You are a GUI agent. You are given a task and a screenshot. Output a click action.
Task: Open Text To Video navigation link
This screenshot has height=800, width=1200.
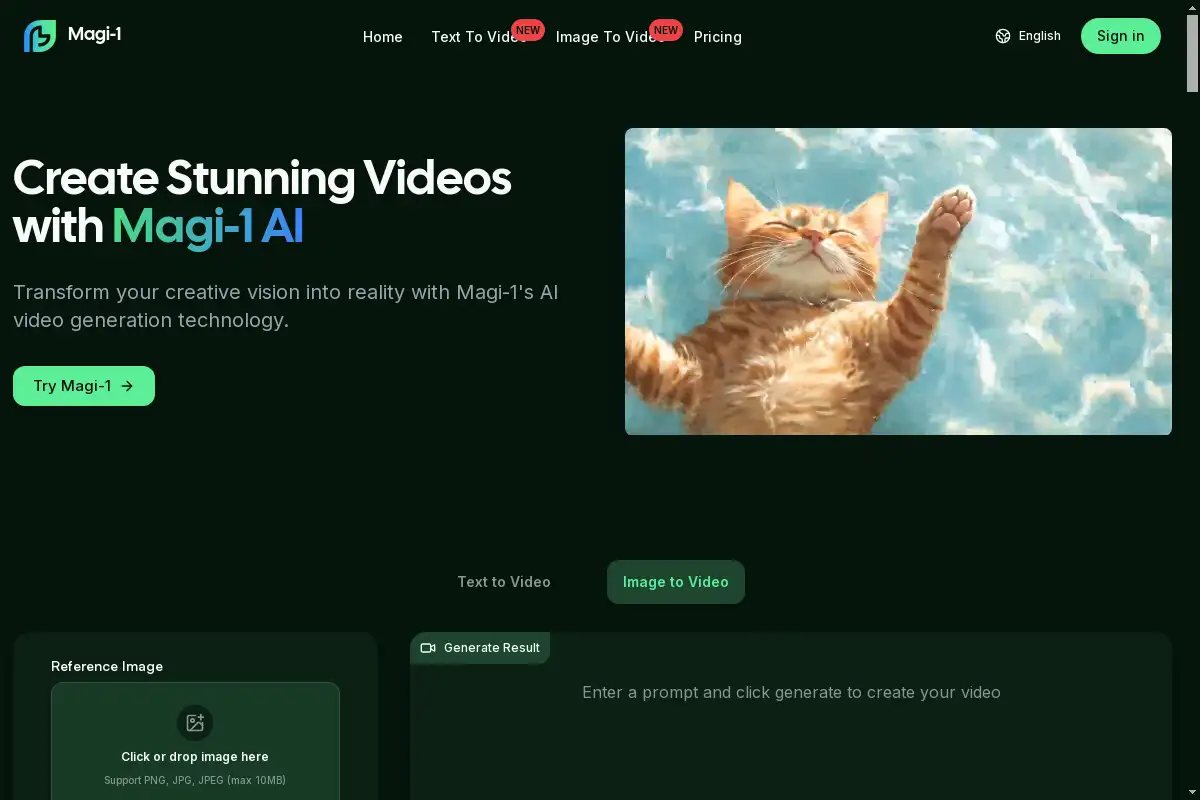coord(479,37)
